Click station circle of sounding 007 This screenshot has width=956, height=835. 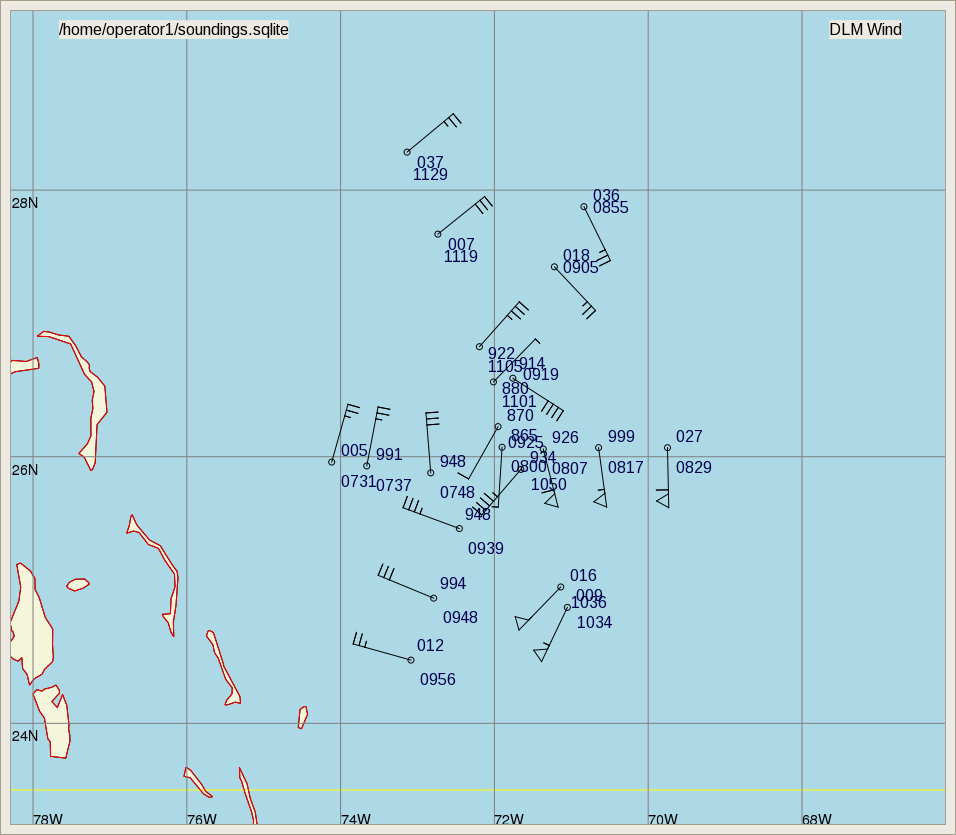pyautogui.click(x=438, y=234)
